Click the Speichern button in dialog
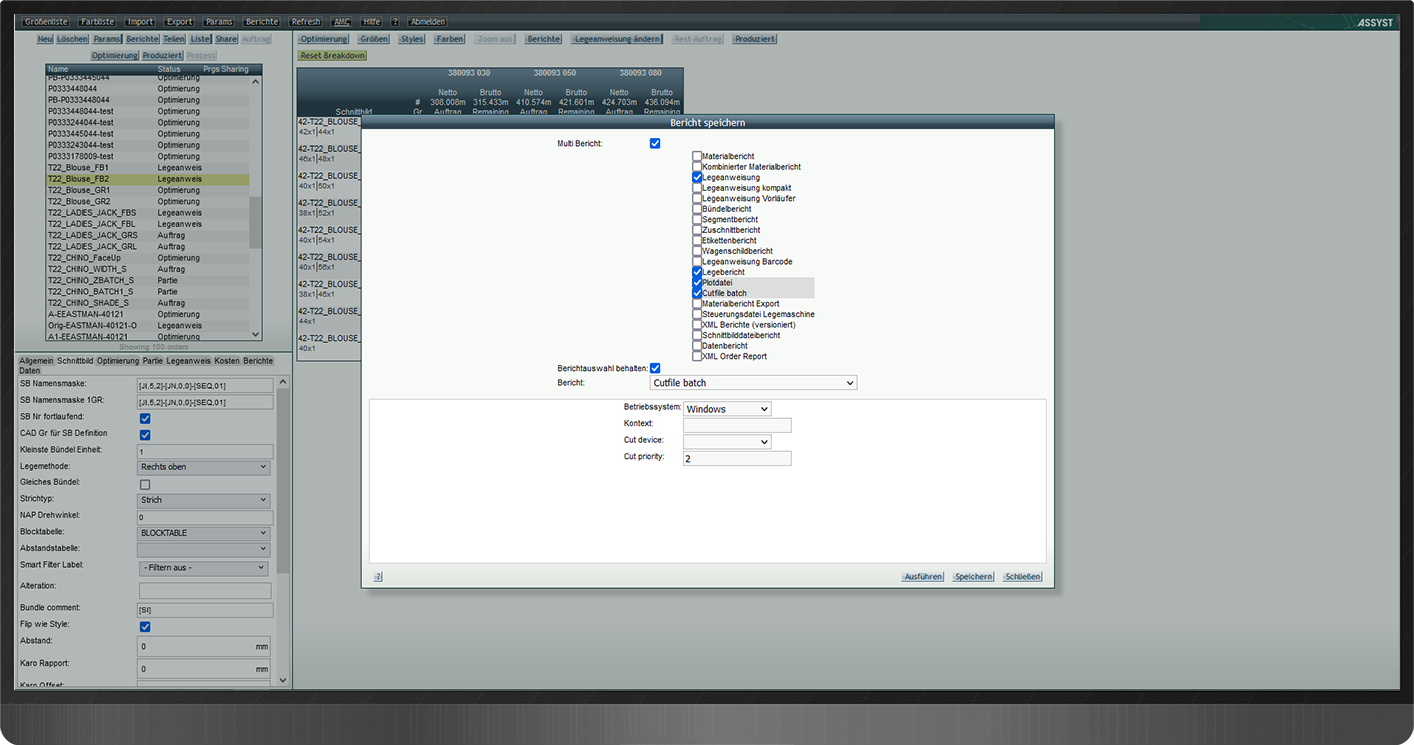 (x=973, y=577)
